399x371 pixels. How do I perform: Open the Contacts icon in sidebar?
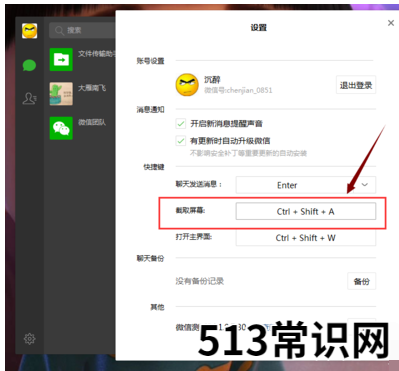[x=29, y=98]
